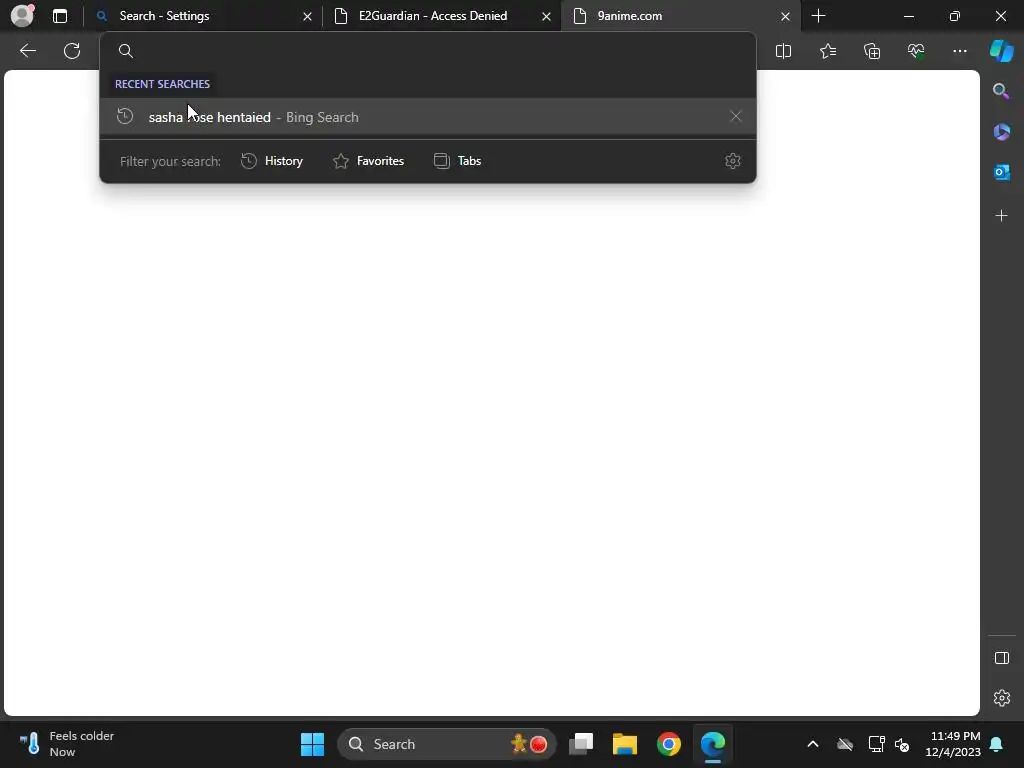Image resolution: width=1024 pixels, height=768 pixels.
Task: Launch Google Chrome from taskbar
Action: pyautogui.click(x=668, y=744)
